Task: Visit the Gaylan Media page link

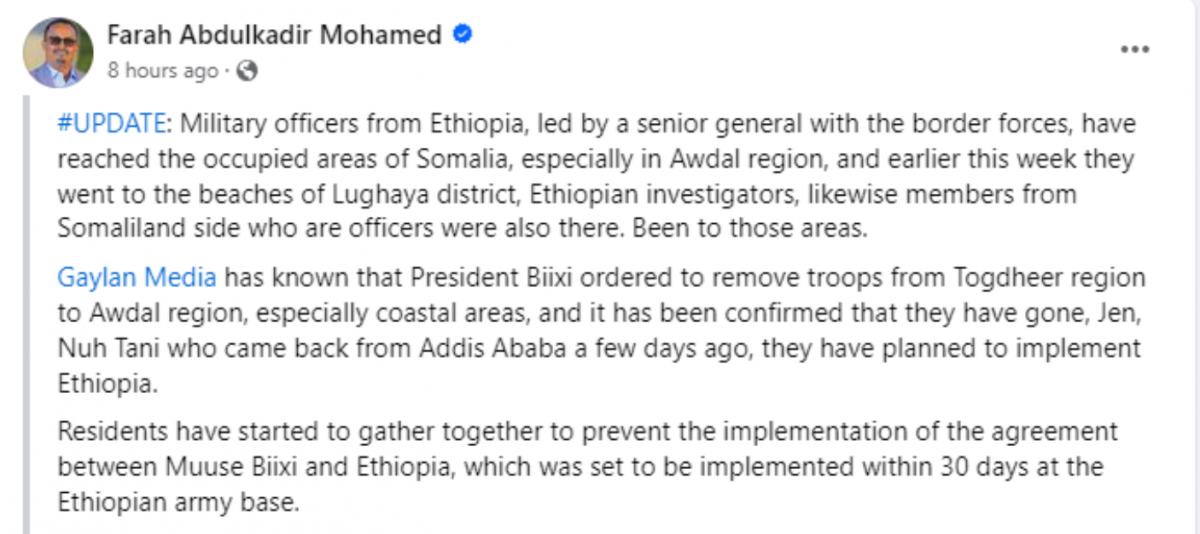Action: point(137,277)
